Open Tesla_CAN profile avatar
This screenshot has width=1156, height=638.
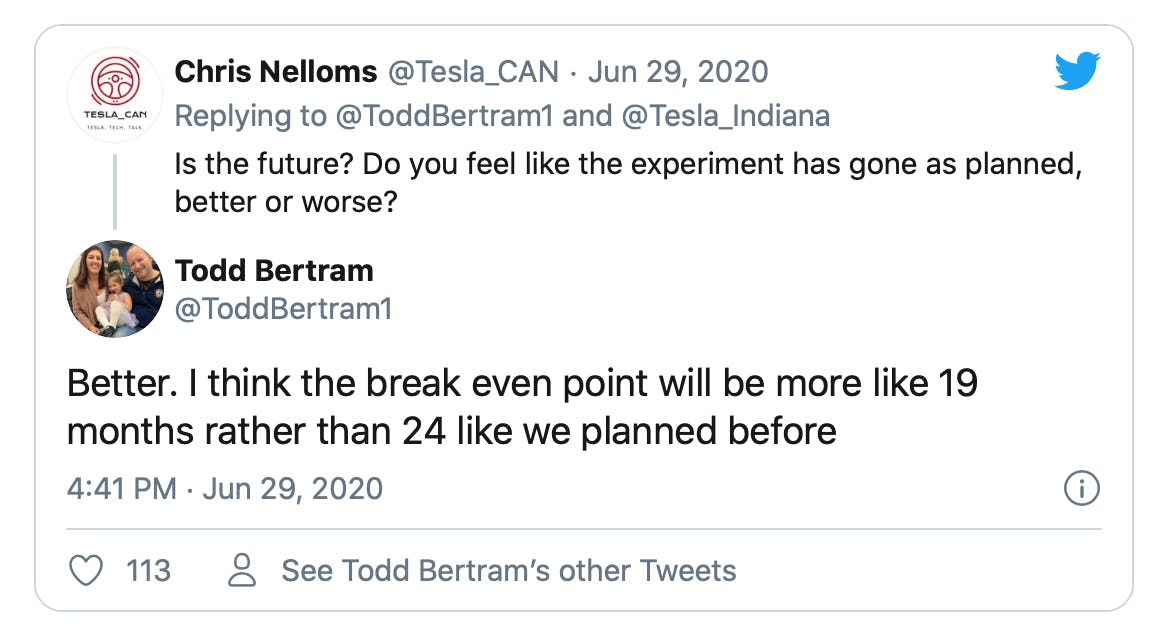pyautogui.click(x=115, y=94)
